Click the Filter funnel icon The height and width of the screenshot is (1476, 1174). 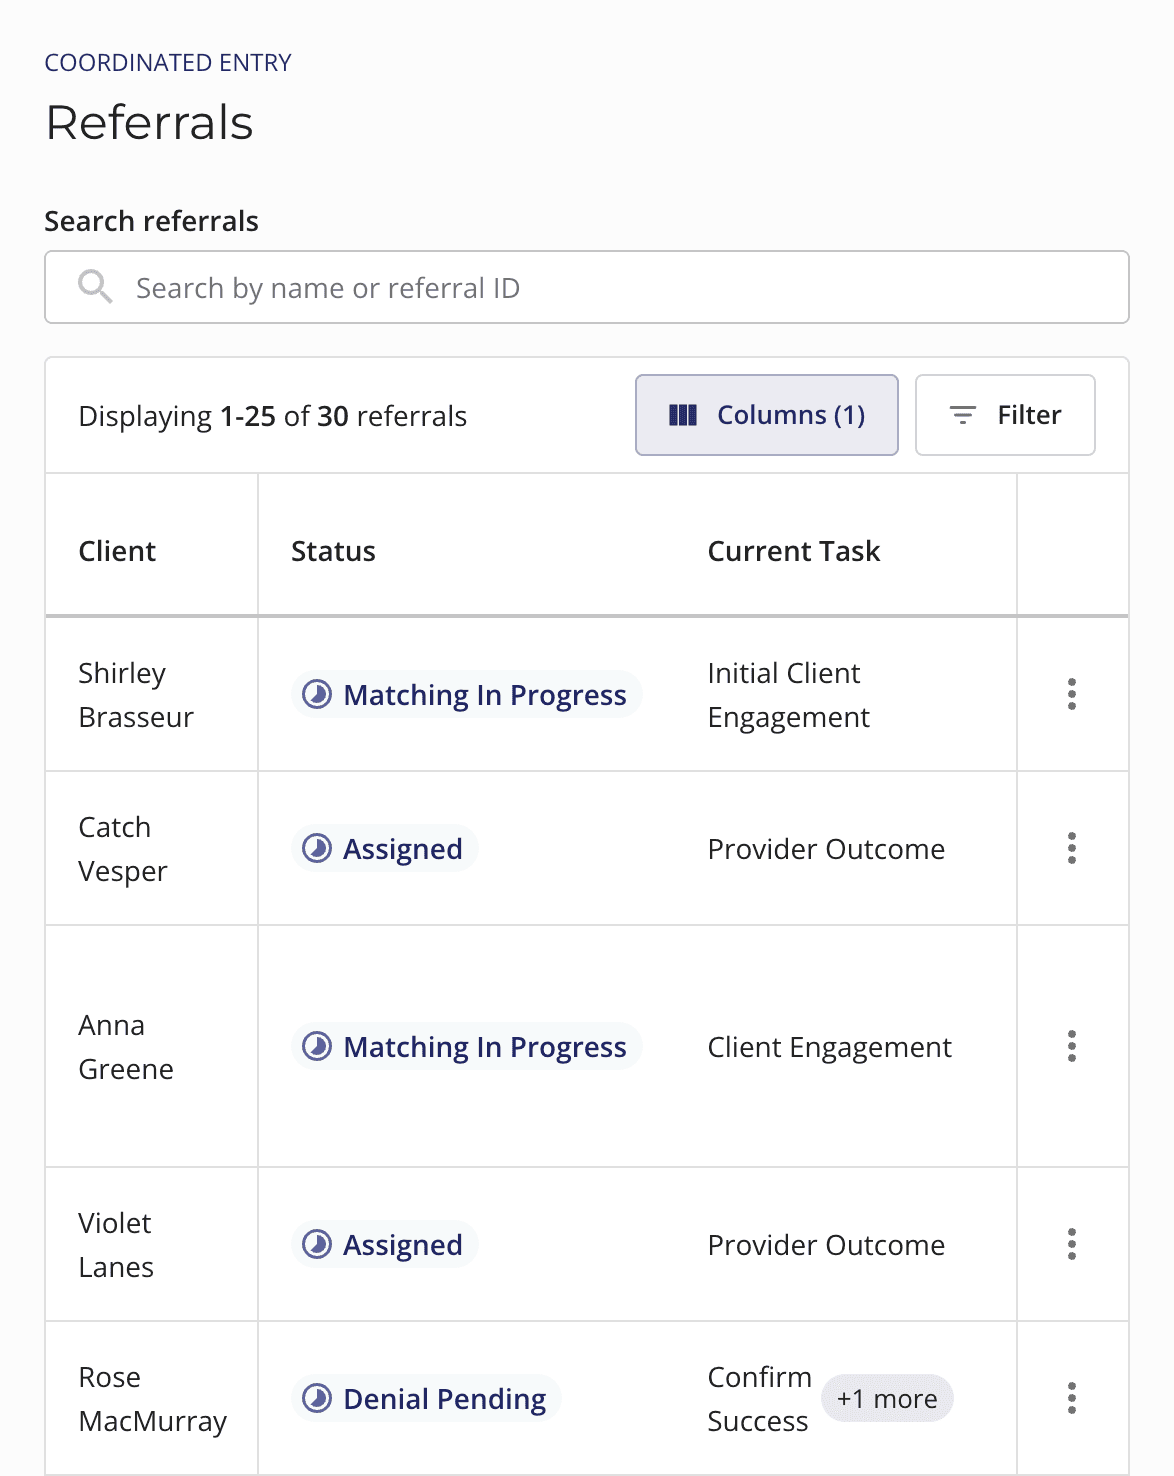tap(962, 415)
